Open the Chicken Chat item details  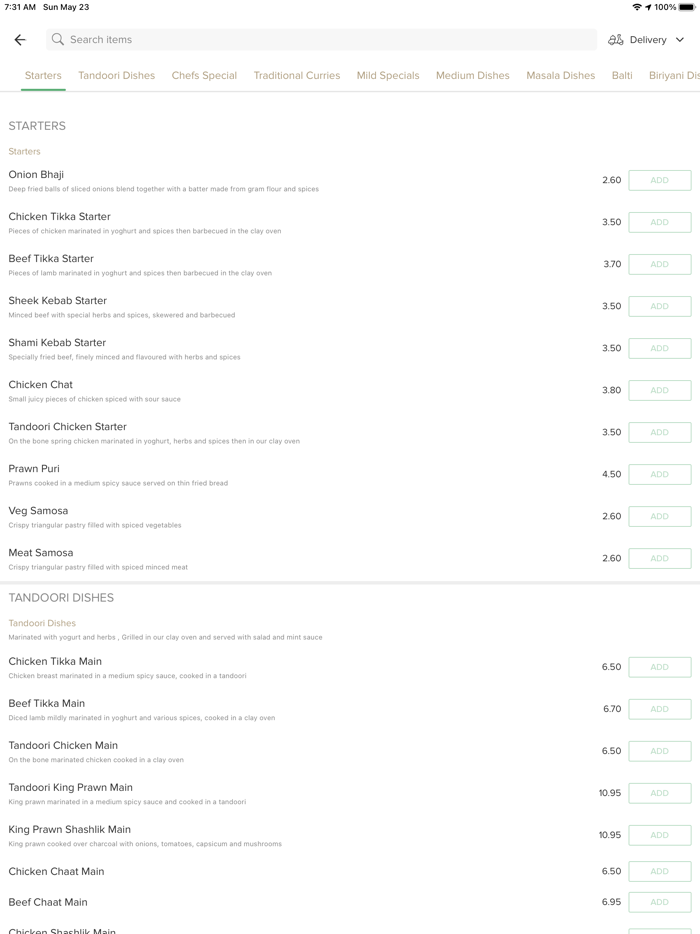pyautogui.click(x=41, y=385)
